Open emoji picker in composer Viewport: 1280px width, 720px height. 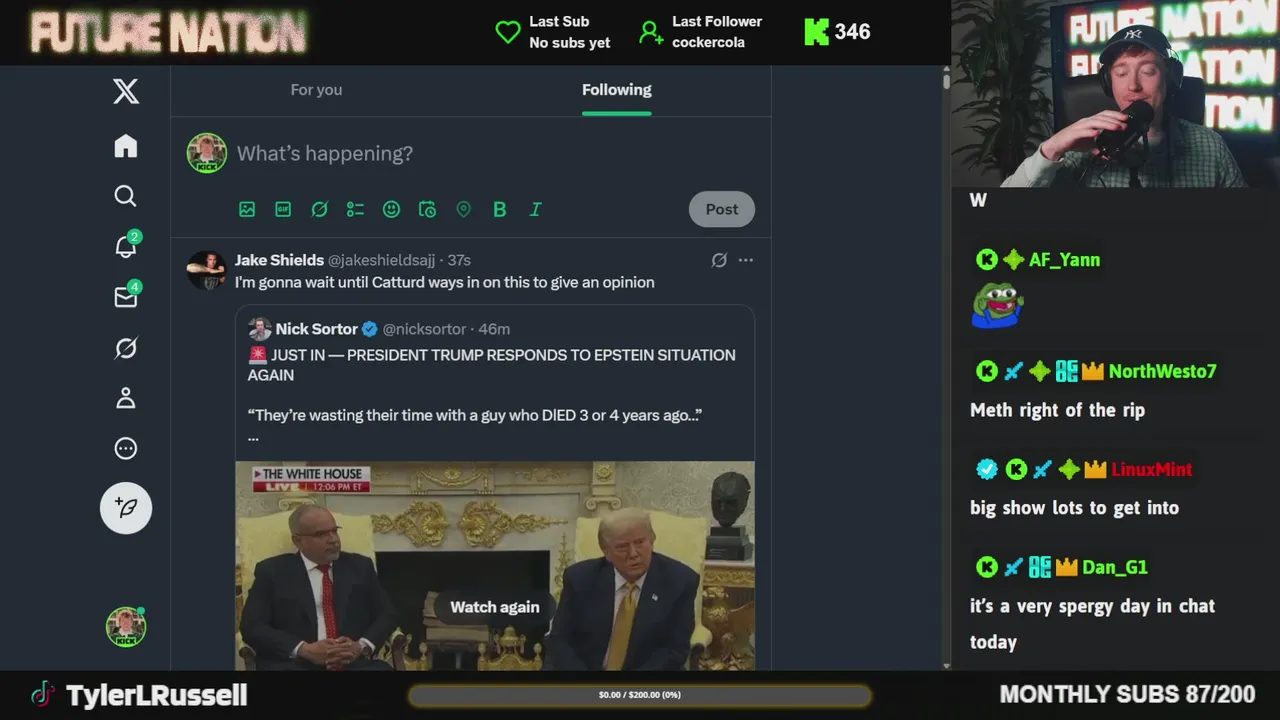391,209
